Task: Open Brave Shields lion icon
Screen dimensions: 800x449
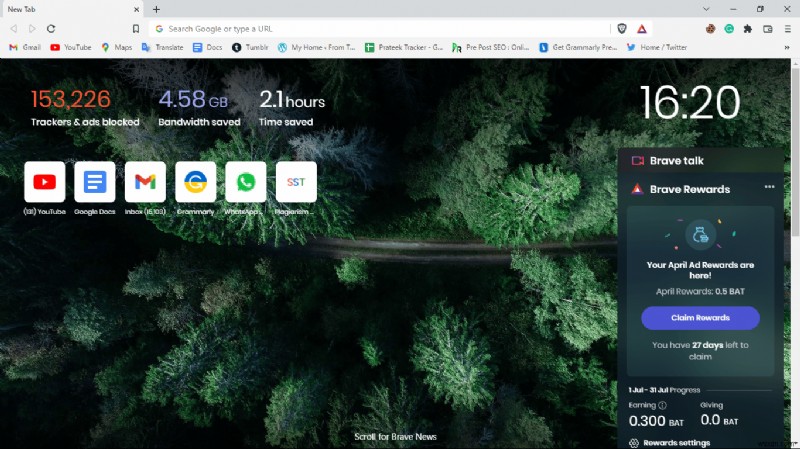Action: pyautogui.click(x=621, y=29)
